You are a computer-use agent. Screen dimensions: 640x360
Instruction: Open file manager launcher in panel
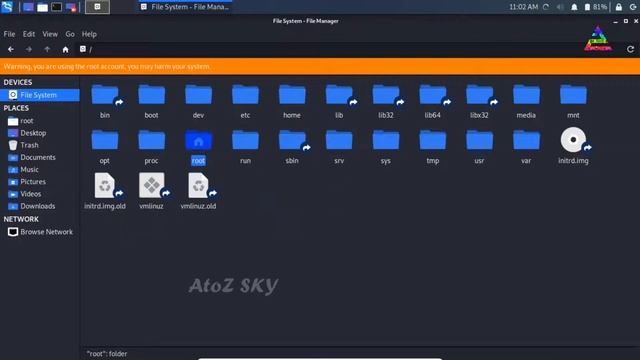[x=42, y=7]
